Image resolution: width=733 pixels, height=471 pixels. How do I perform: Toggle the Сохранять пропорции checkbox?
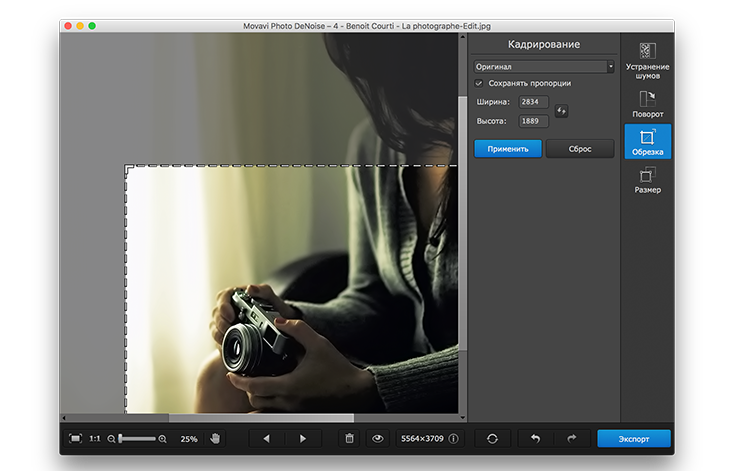pos(479,84)
